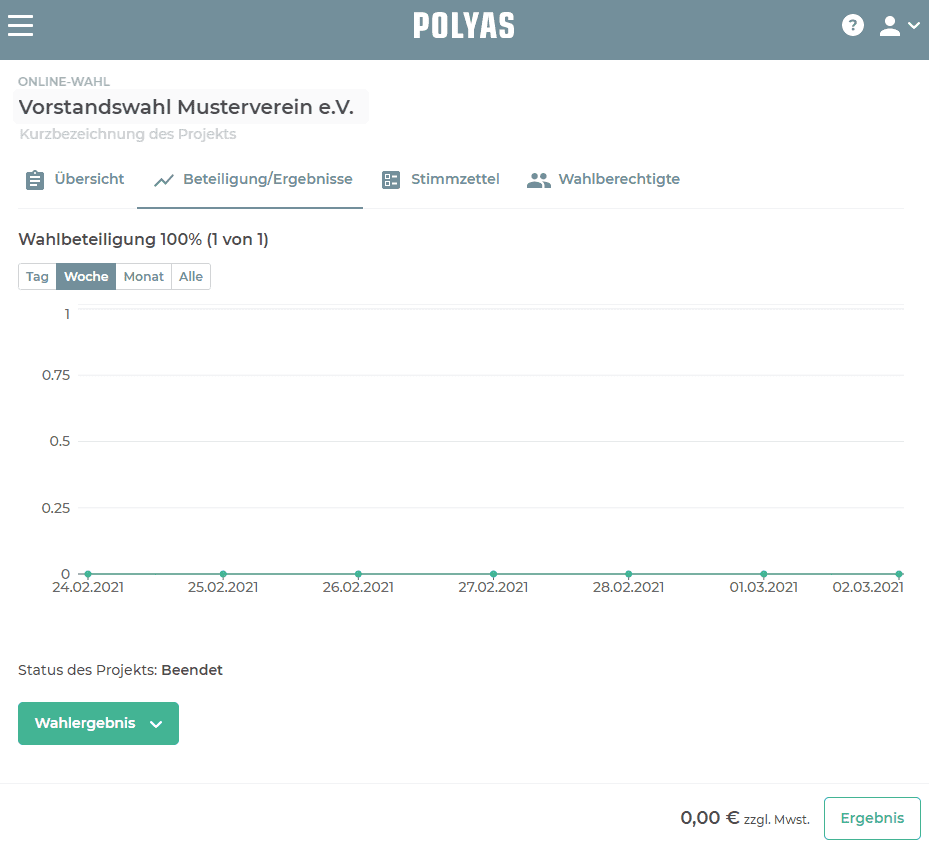
Task: Open the user account profile icon
Action: [x=889, y=26]
